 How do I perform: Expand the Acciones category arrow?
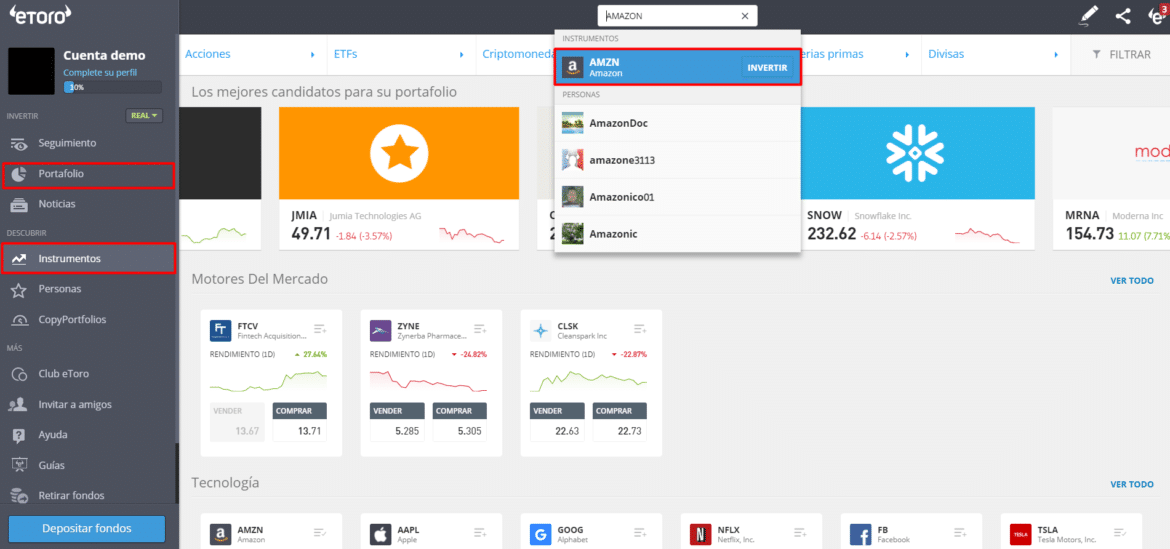(x=313, y=54)
